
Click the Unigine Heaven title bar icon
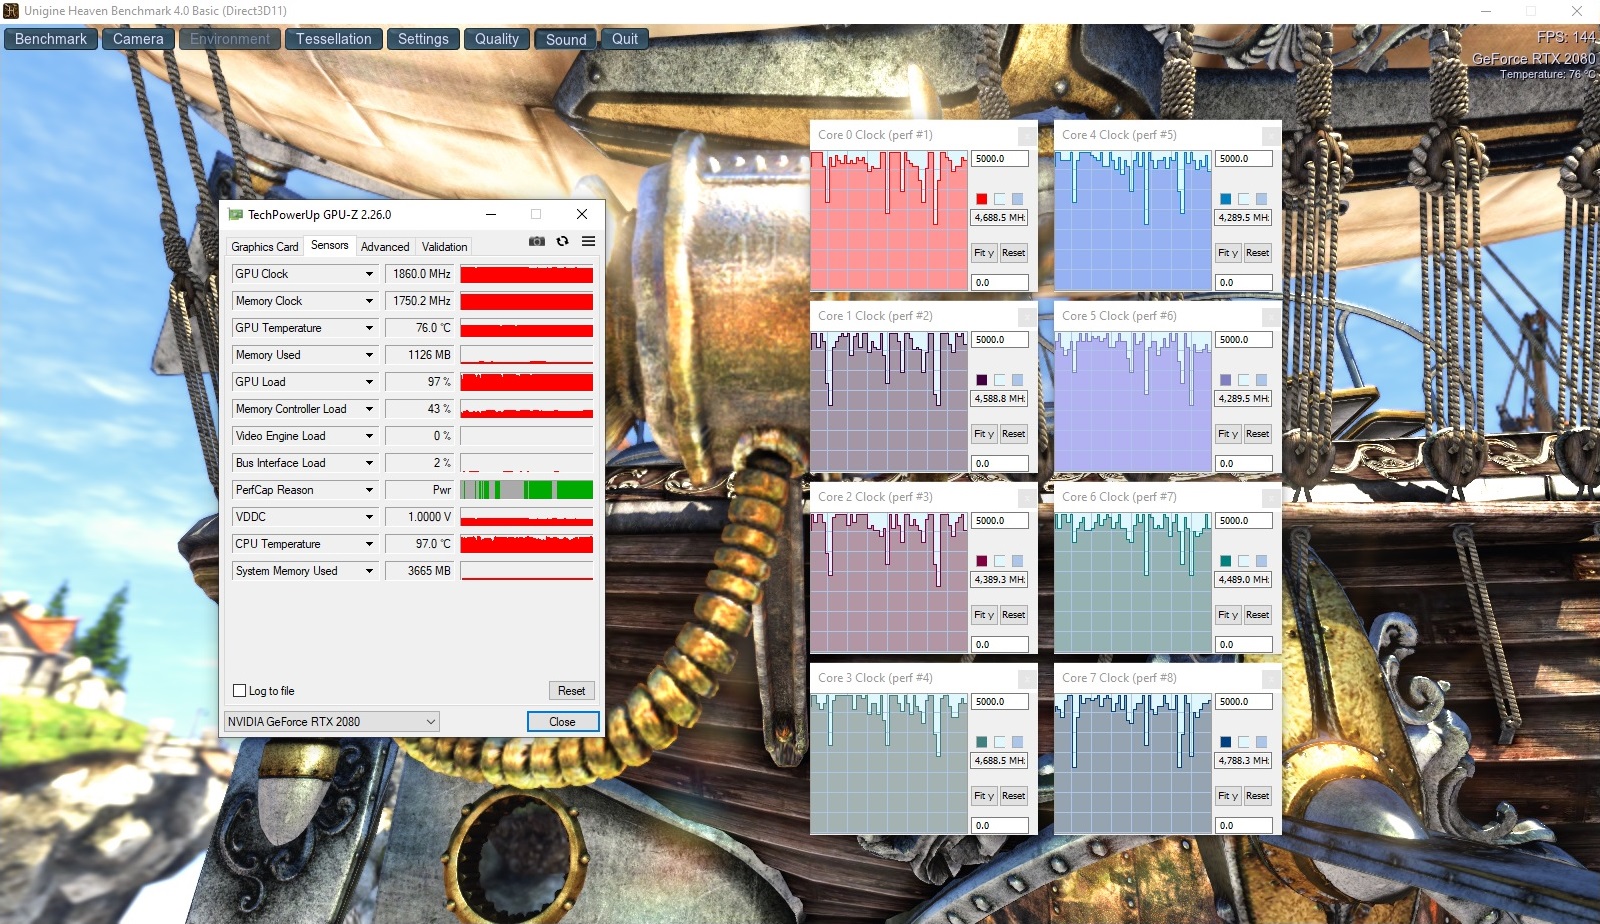click(11, 11)
